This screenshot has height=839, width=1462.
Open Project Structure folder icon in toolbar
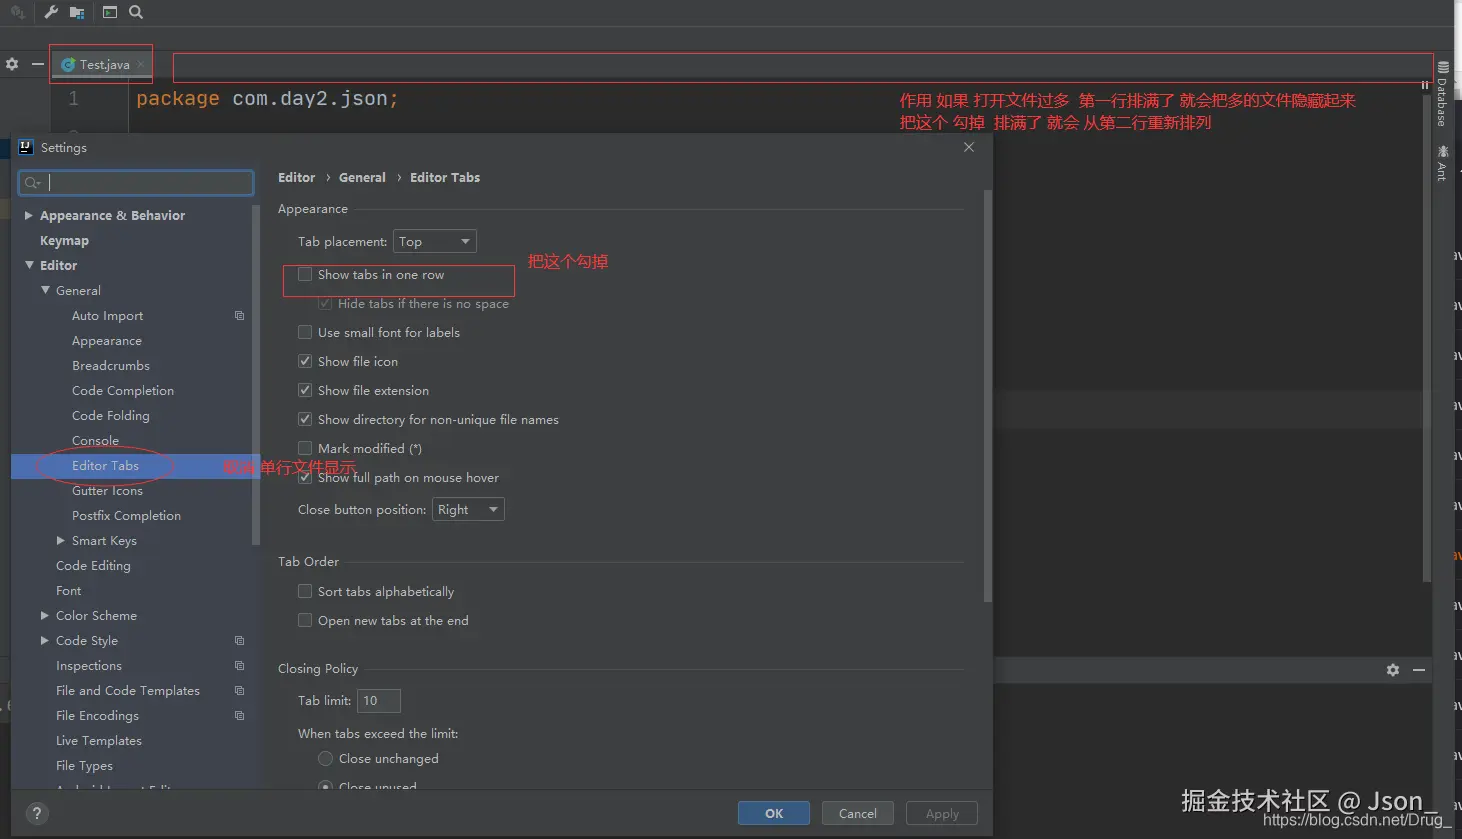[77, 12]
